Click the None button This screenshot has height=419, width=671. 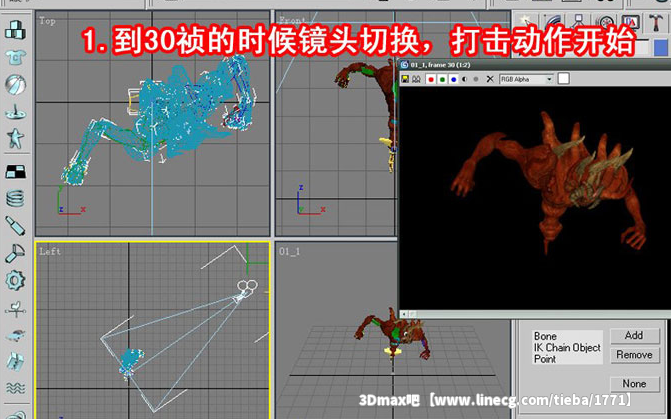click(634, 383)
